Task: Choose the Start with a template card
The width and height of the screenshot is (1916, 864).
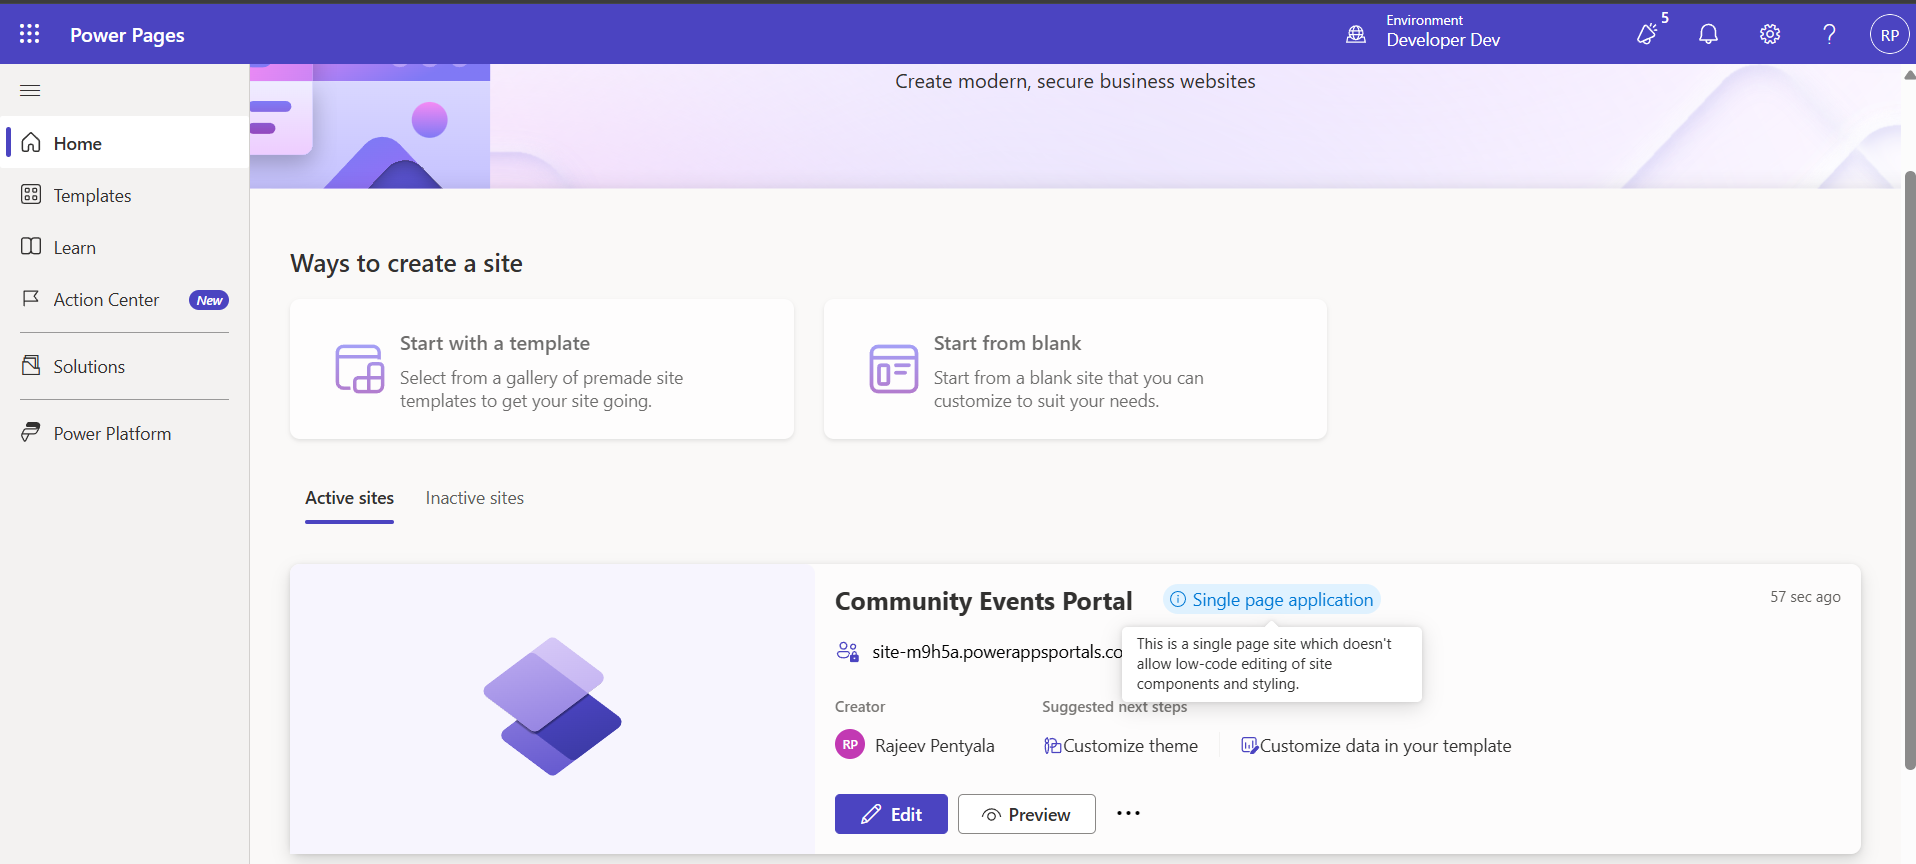Action: (x=541, y=369)
